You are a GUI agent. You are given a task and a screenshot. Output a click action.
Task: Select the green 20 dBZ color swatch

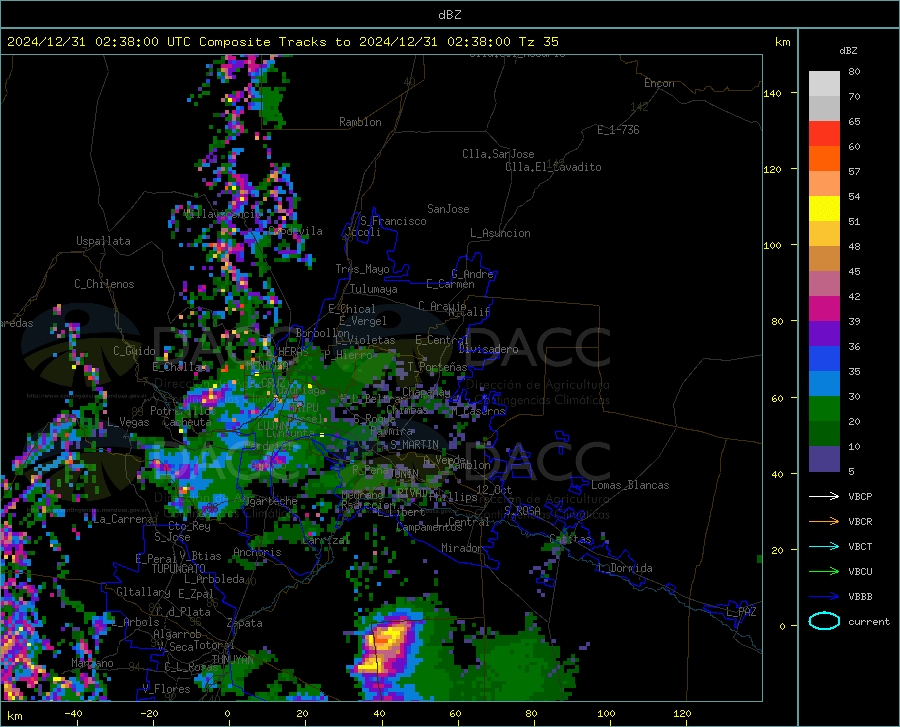tap(824, 409)
